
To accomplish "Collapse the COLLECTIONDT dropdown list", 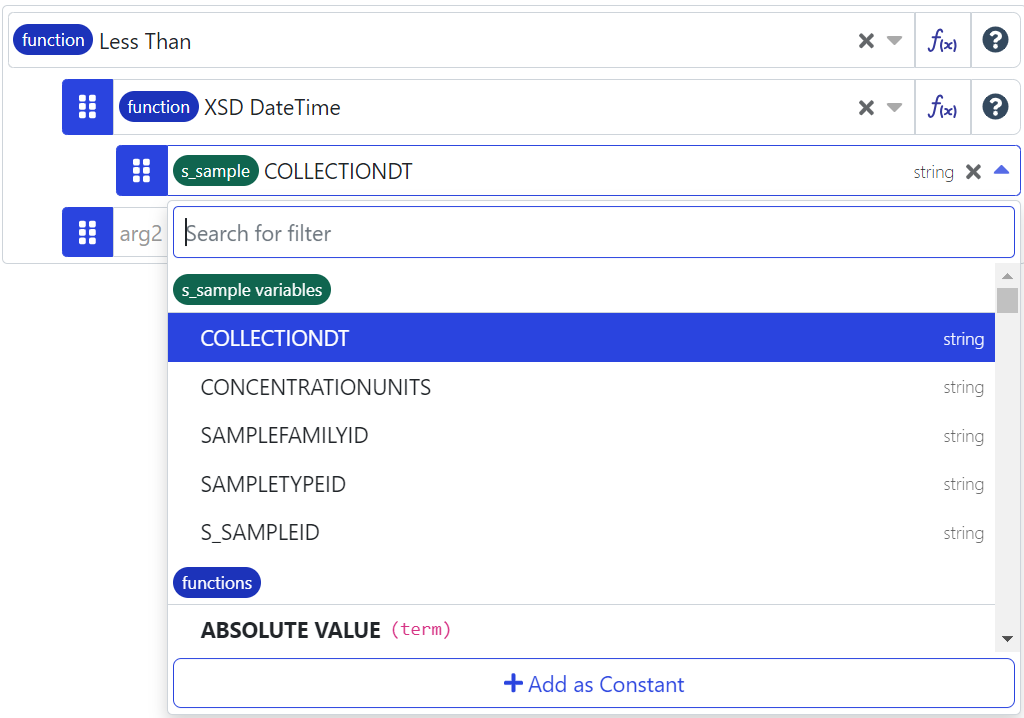I will click(x=1001, y=171).
